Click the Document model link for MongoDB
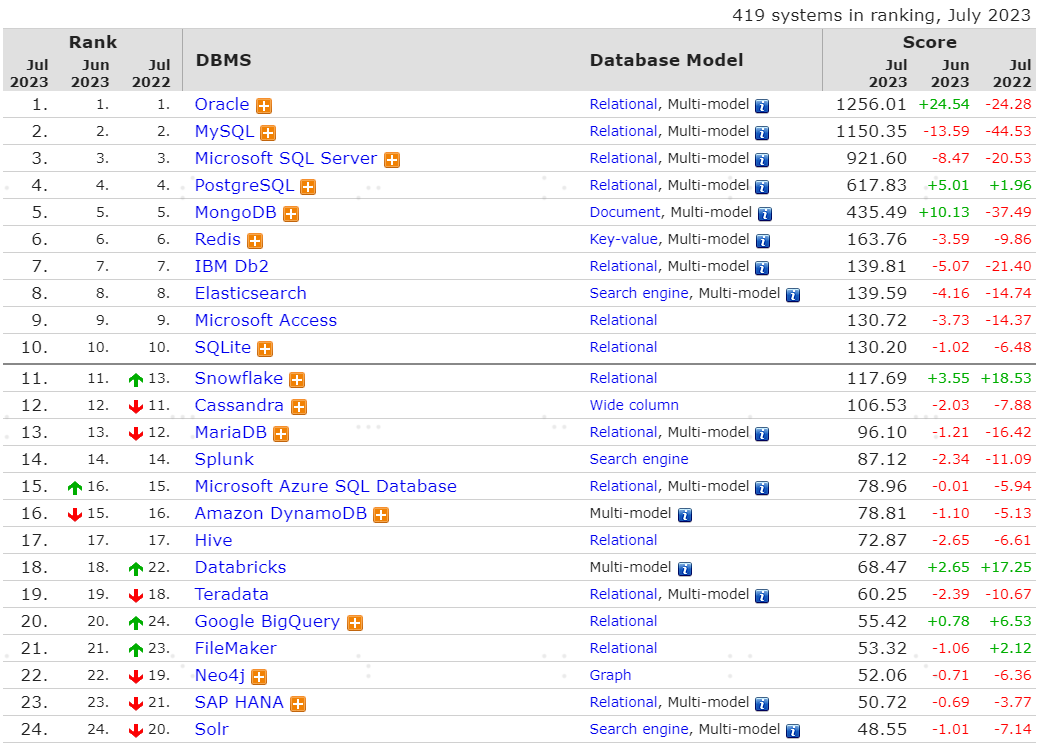Image resolution: width=1037 pixels, height=745 pixels. (624, 212)
